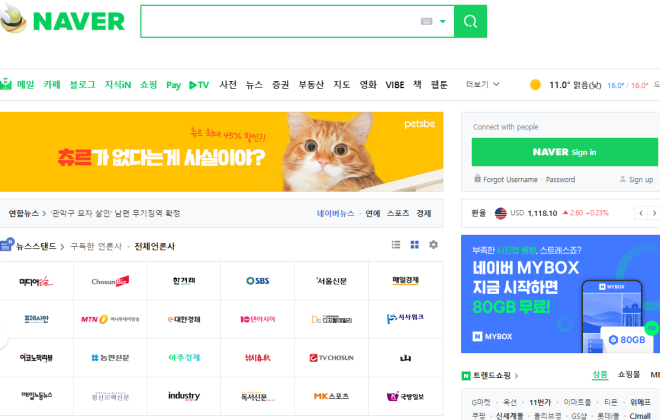Open the 대한경제 publisher logo
Image resolution: width=660 pixels, height=420 pixels.
point(184,319)
